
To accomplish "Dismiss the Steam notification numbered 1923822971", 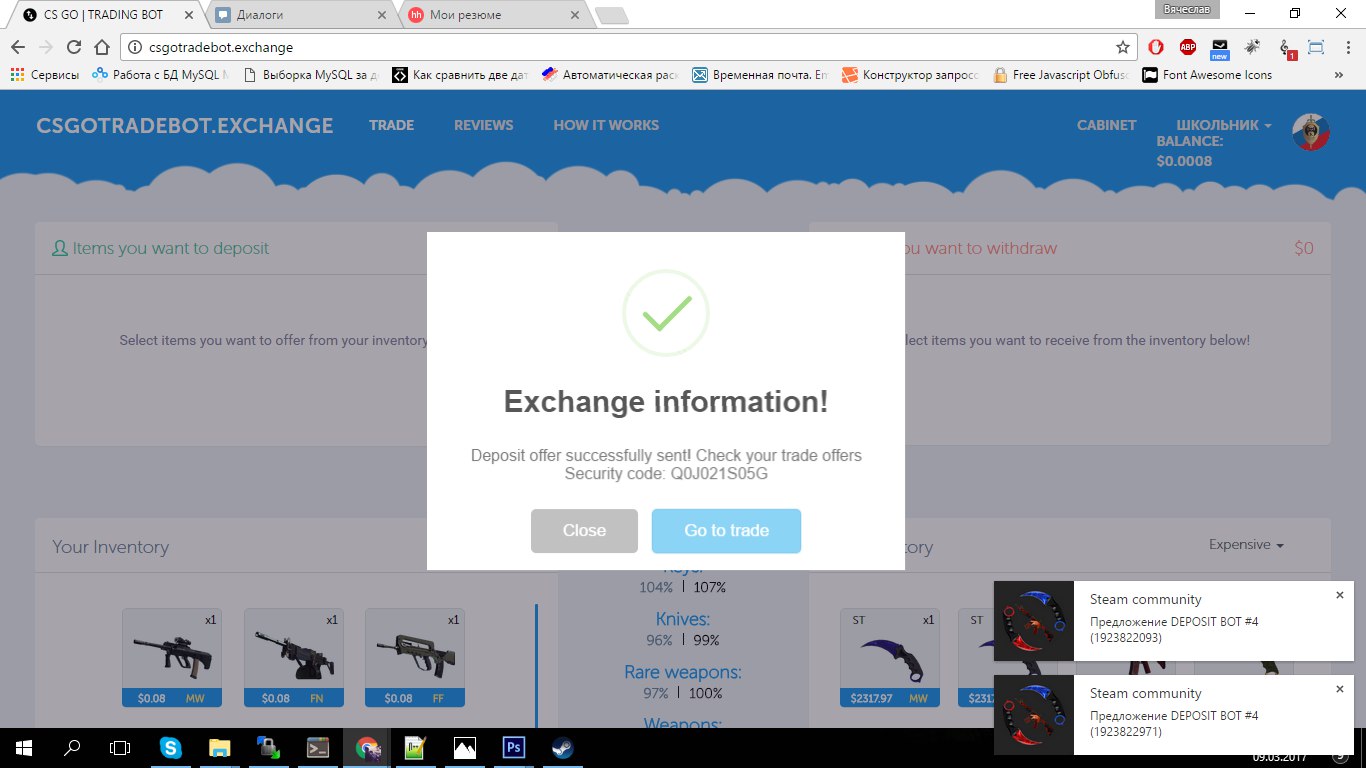I will point(1340,689).
